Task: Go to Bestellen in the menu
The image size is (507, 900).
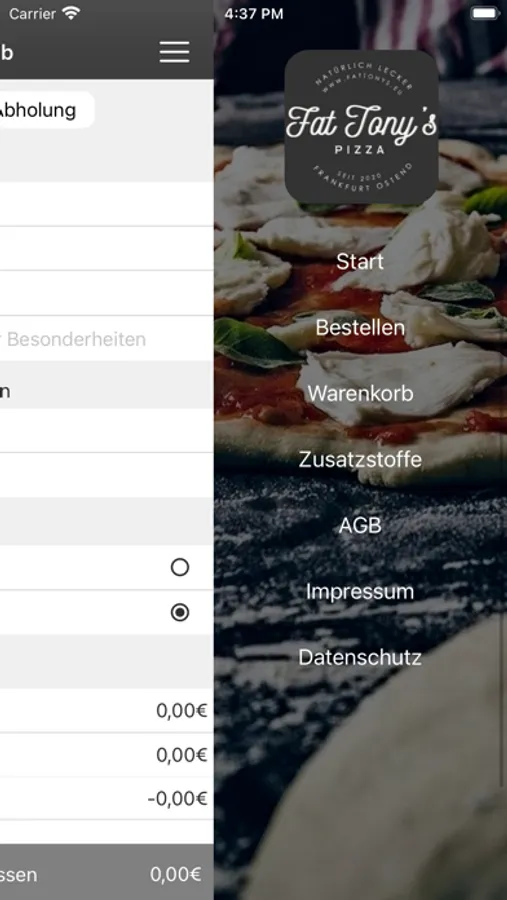Action: [360, 328]
